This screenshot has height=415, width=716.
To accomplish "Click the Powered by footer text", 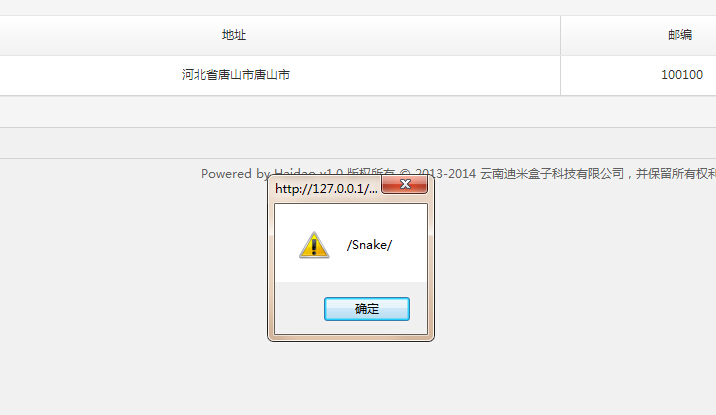I will click(236, 174).
